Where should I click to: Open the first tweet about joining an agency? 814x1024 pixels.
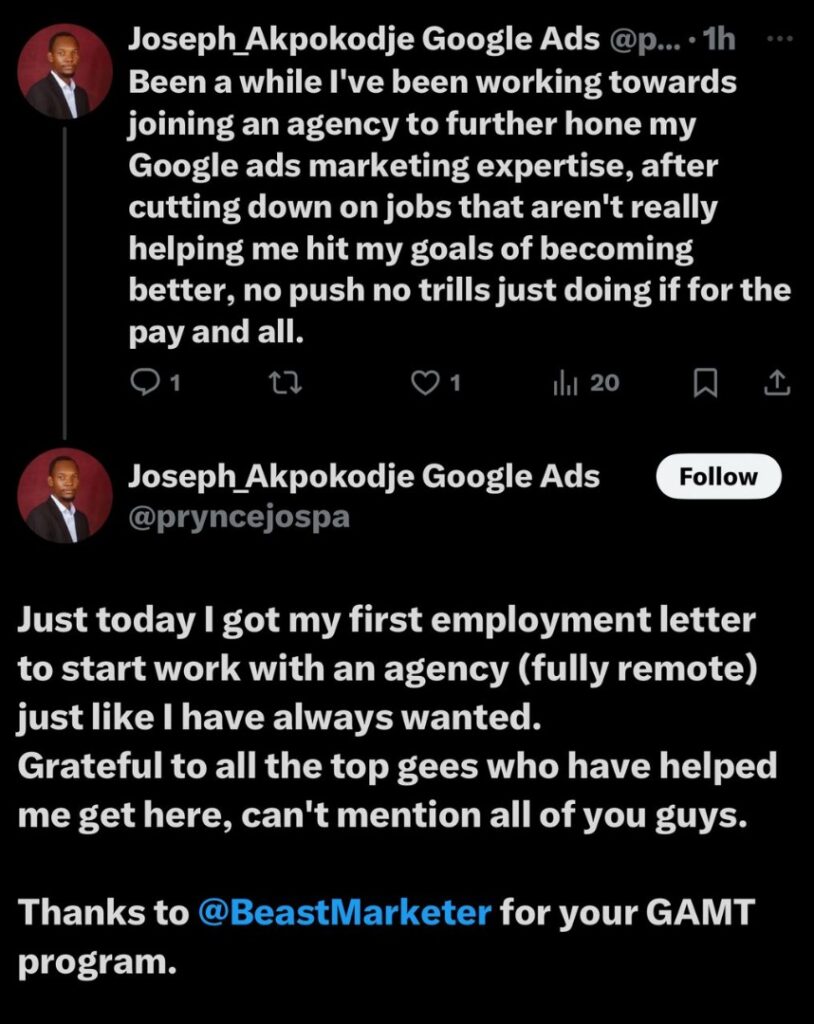[x=459, y=207]
